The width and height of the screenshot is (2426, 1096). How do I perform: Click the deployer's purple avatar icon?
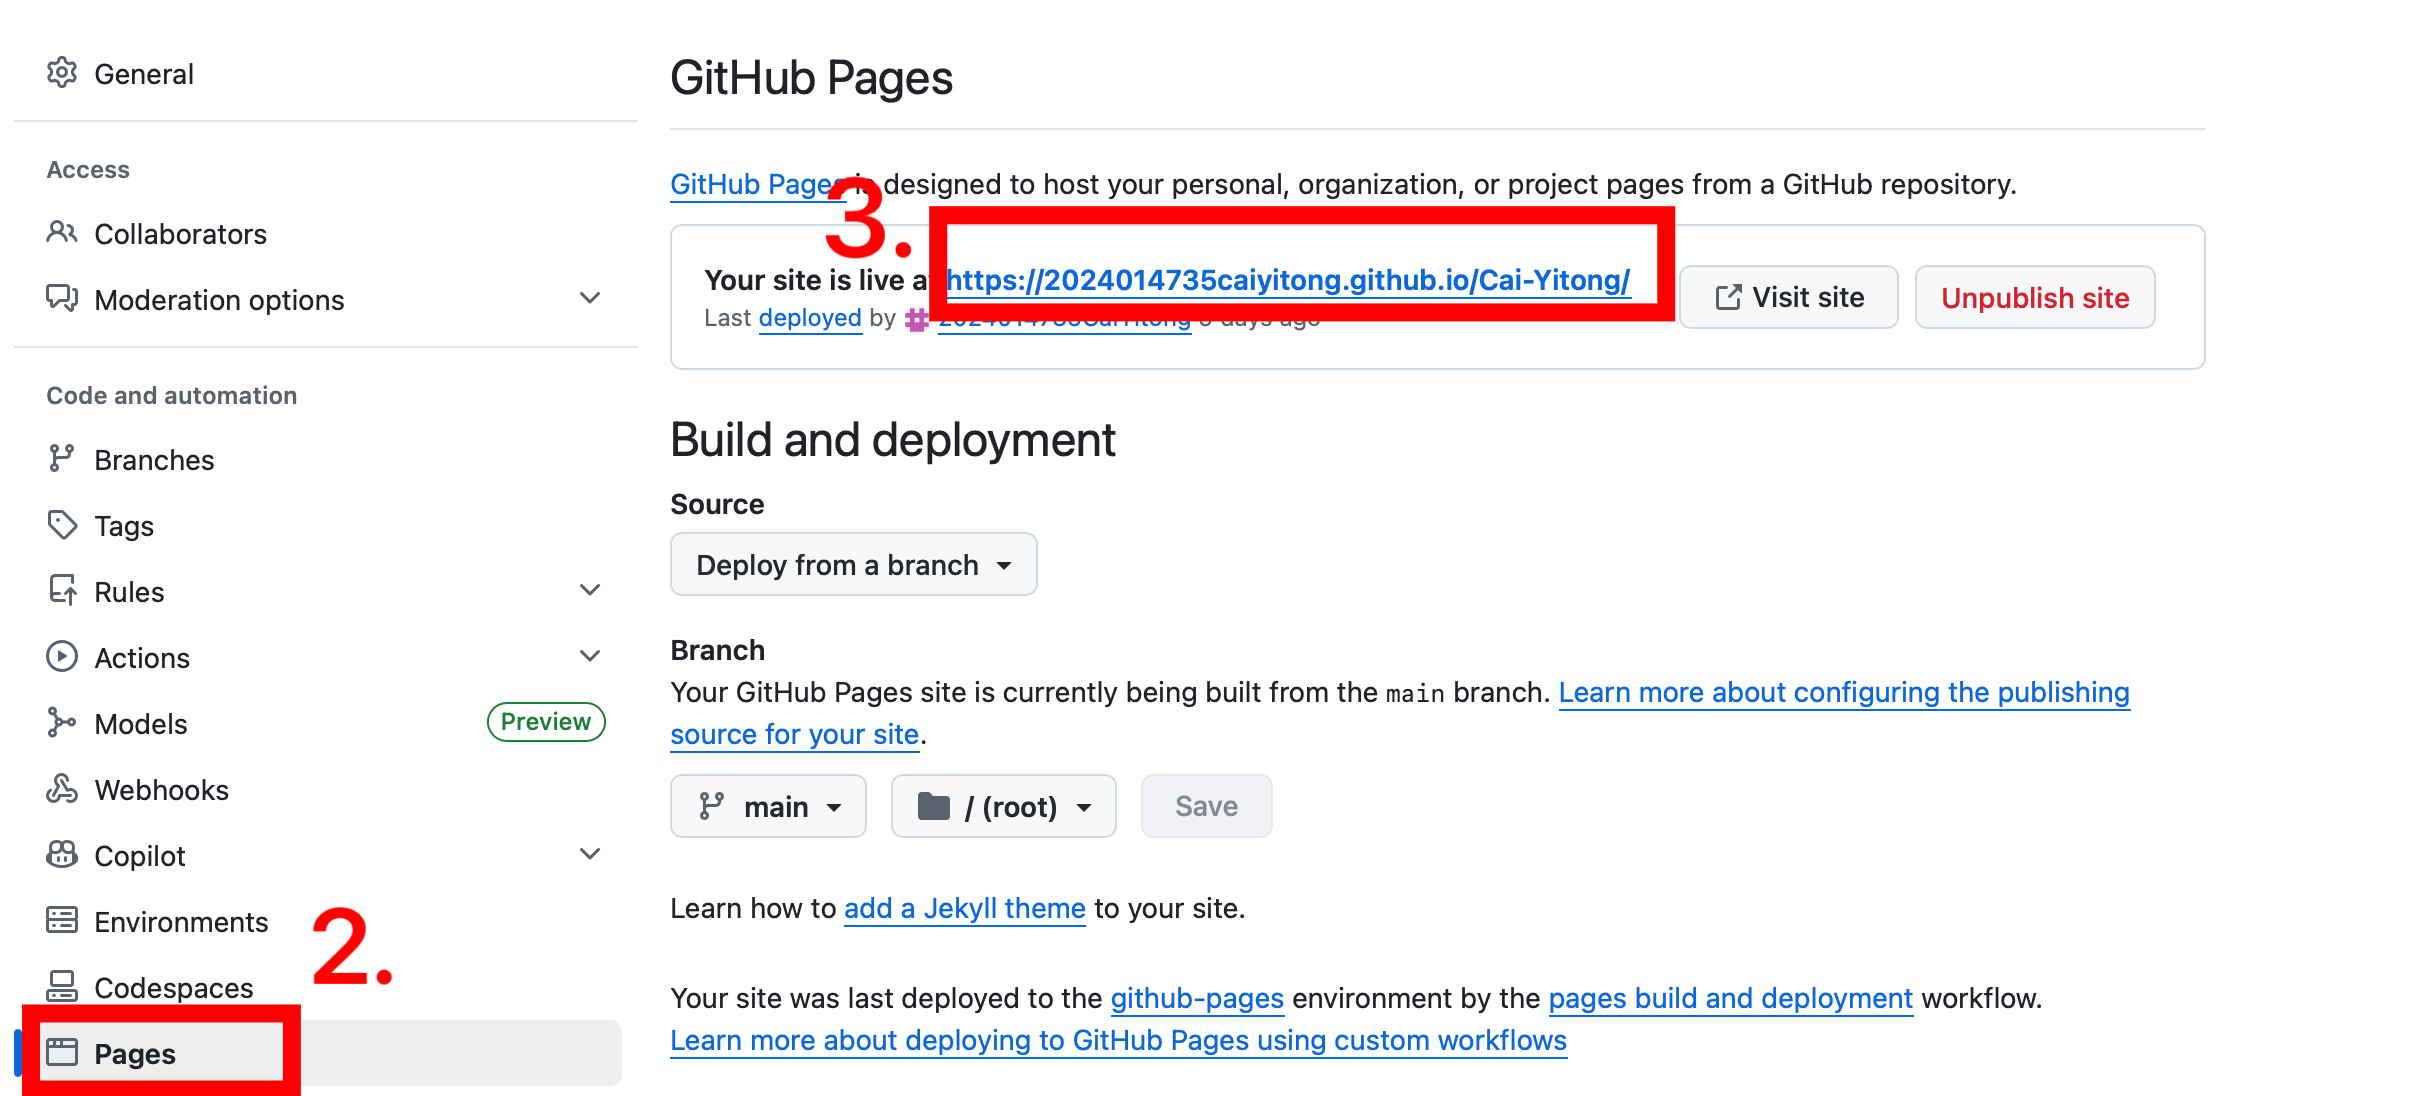(916, 319)
